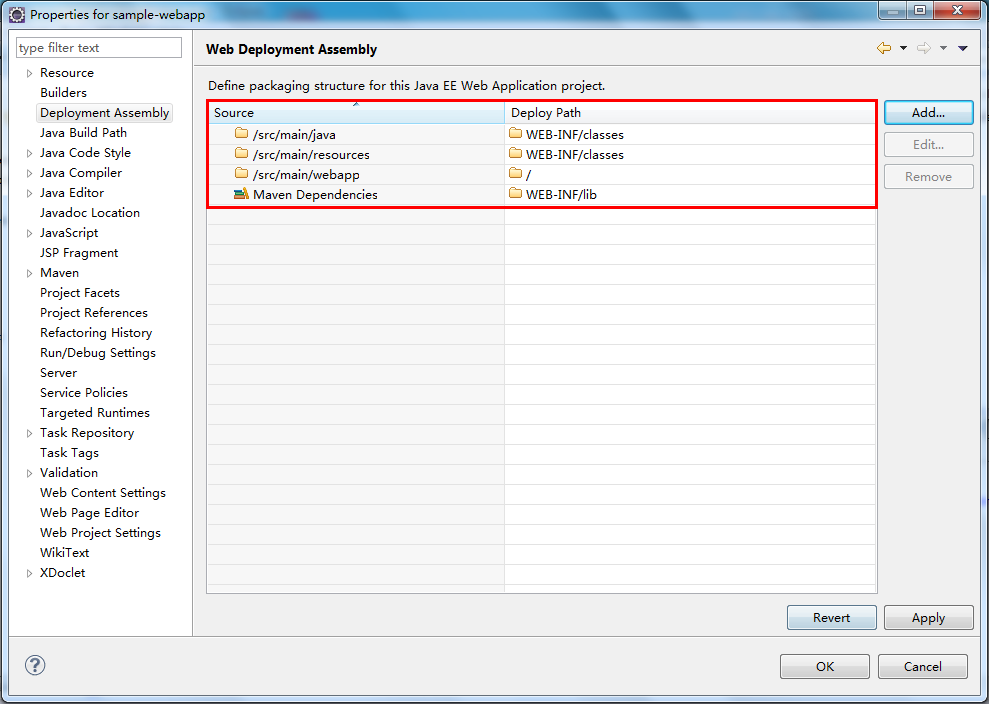Open Refactoring History page
The width and height of the screenshot is (989, 704).
pos(96,333)
